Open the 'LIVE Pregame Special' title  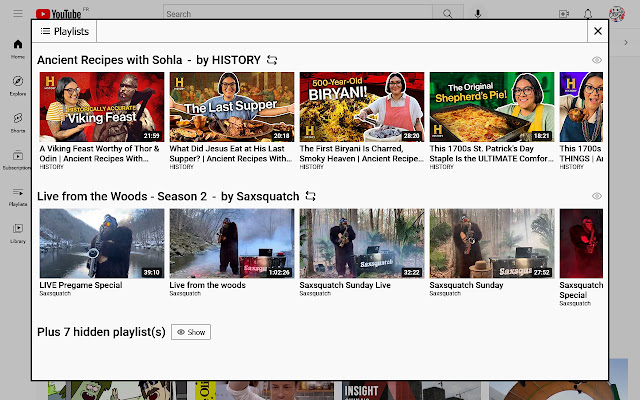81,285
